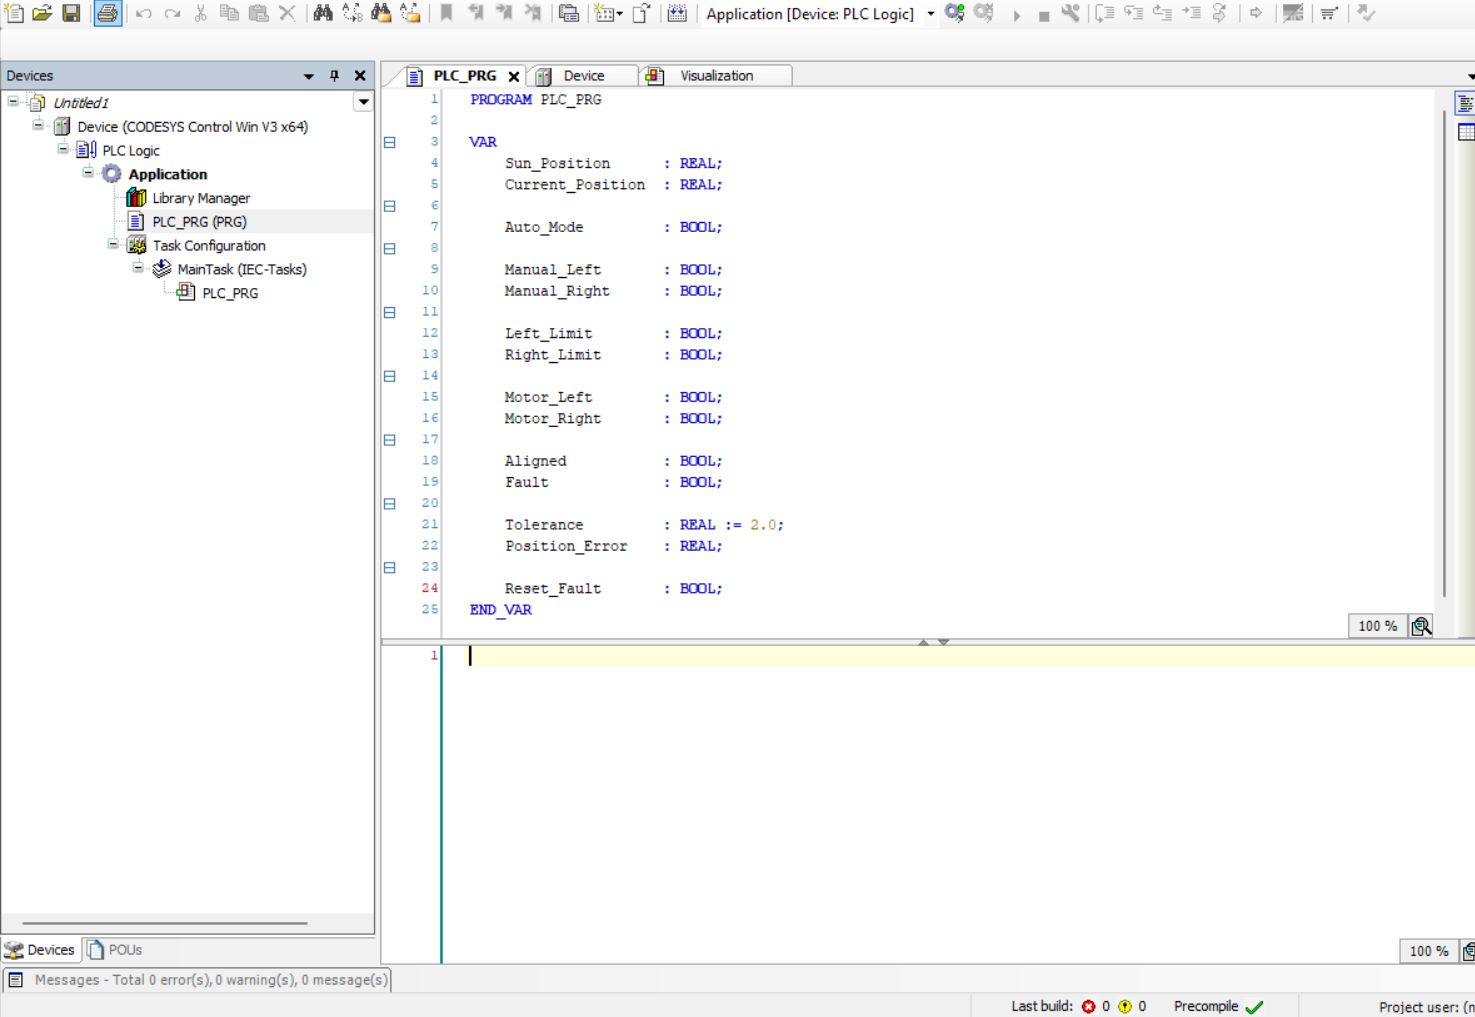Click Precompile status checkmark
Screen dimensions: 1475x1017
click(x=1254, y=1007)
